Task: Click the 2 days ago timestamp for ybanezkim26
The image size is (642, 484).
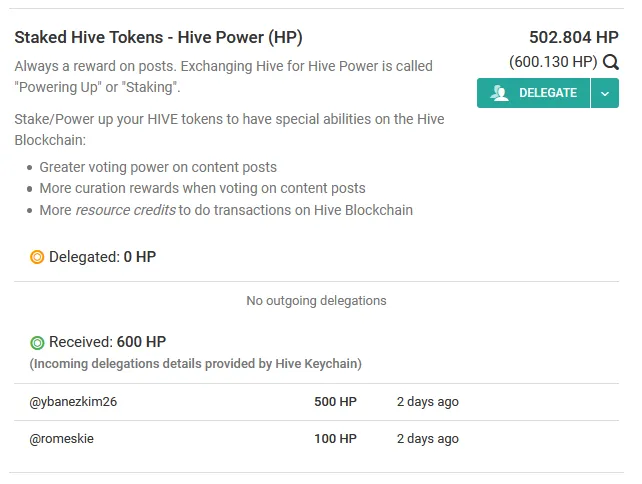Action: pos(427,402)
